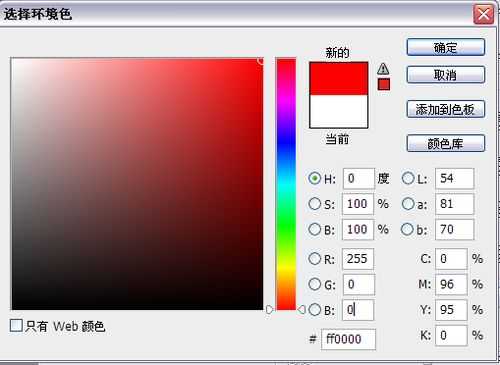Click the a value field showing 81
The image size is (500, 365).
pos(455,204)
